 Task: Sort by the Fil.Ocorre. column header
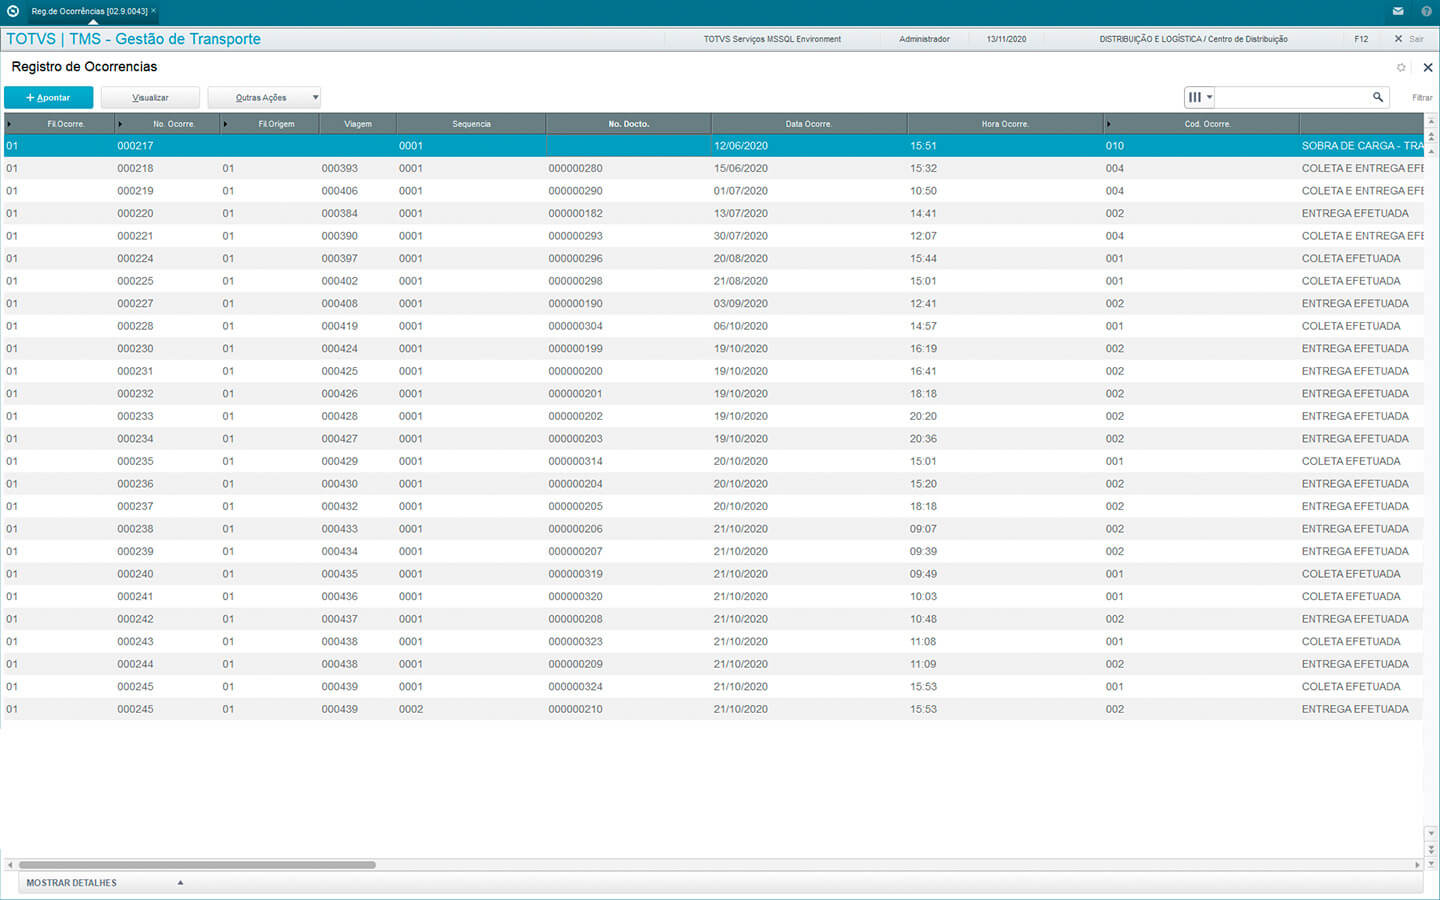65,124
